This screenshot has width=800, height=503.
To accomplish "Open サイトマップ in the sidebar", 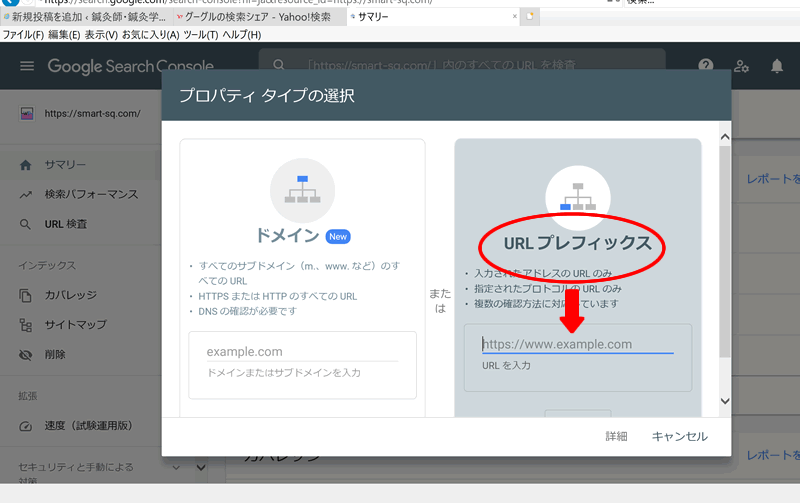I will 76,325.
